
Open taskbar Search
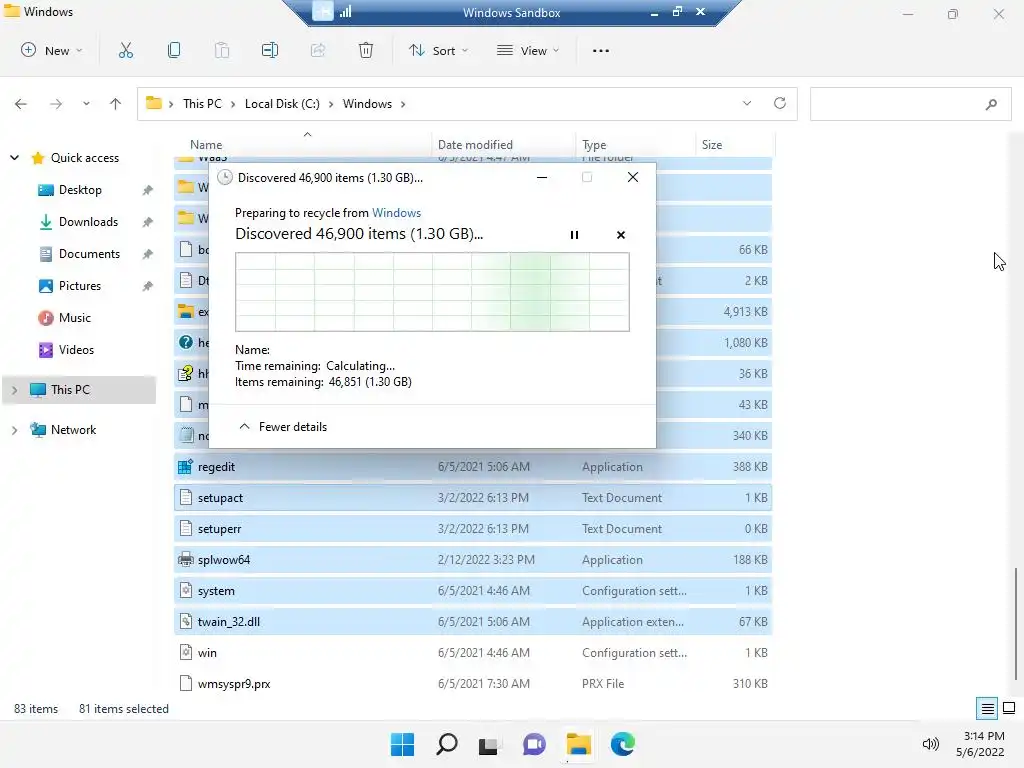click(x=447, y=744)
